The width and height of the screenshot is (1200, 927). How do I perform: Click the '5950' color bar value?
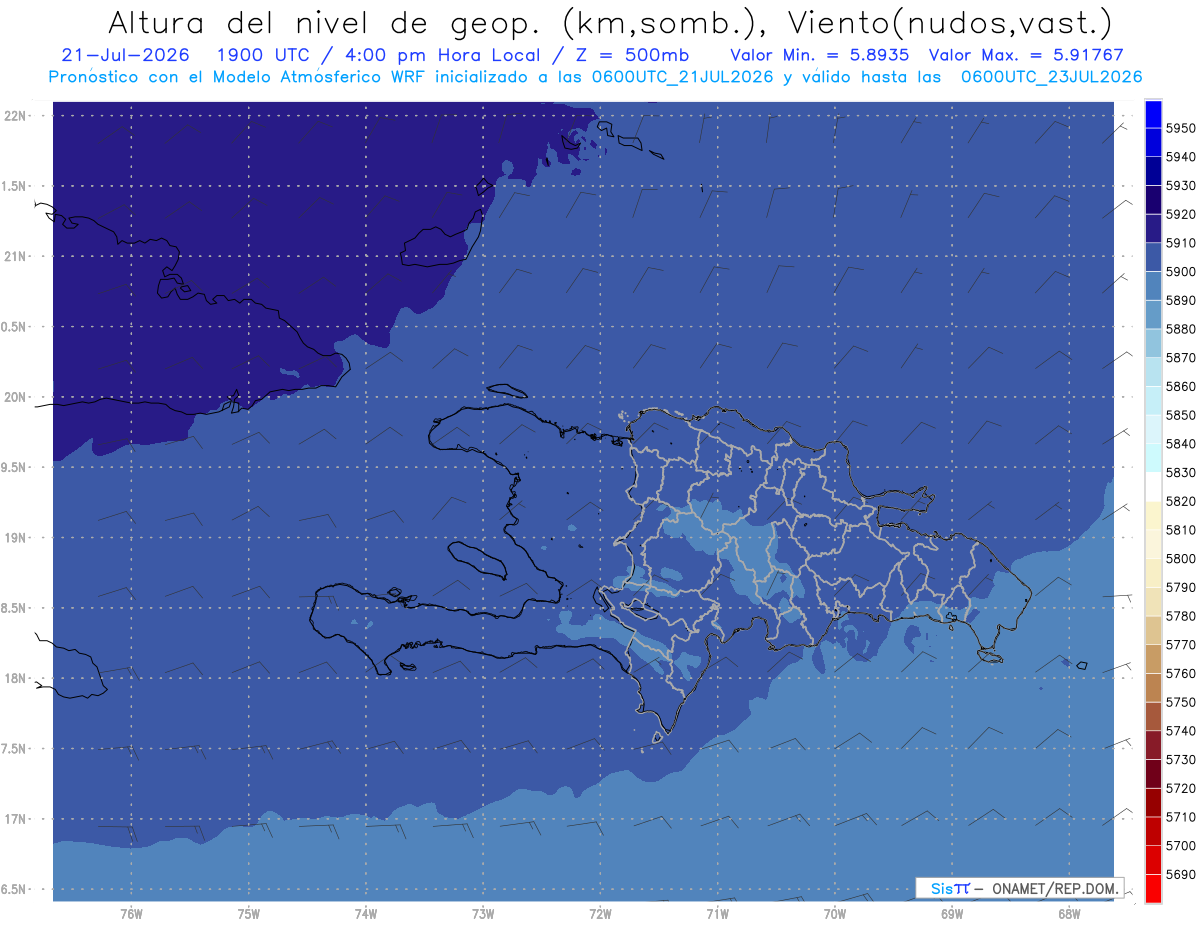(x=1180, y=129)
